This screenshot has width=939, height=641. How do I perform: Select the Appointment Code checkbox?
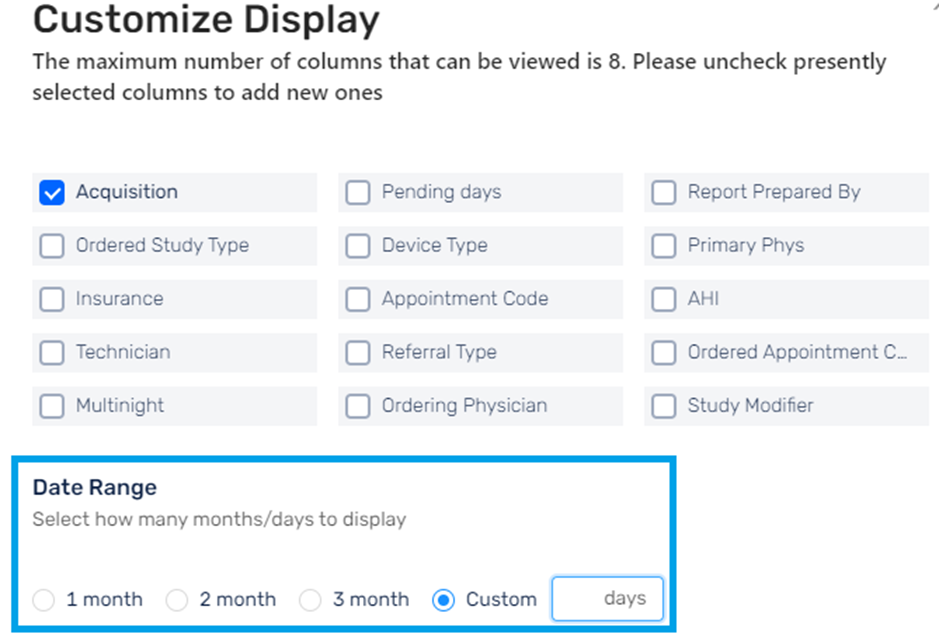pos(358,300)
